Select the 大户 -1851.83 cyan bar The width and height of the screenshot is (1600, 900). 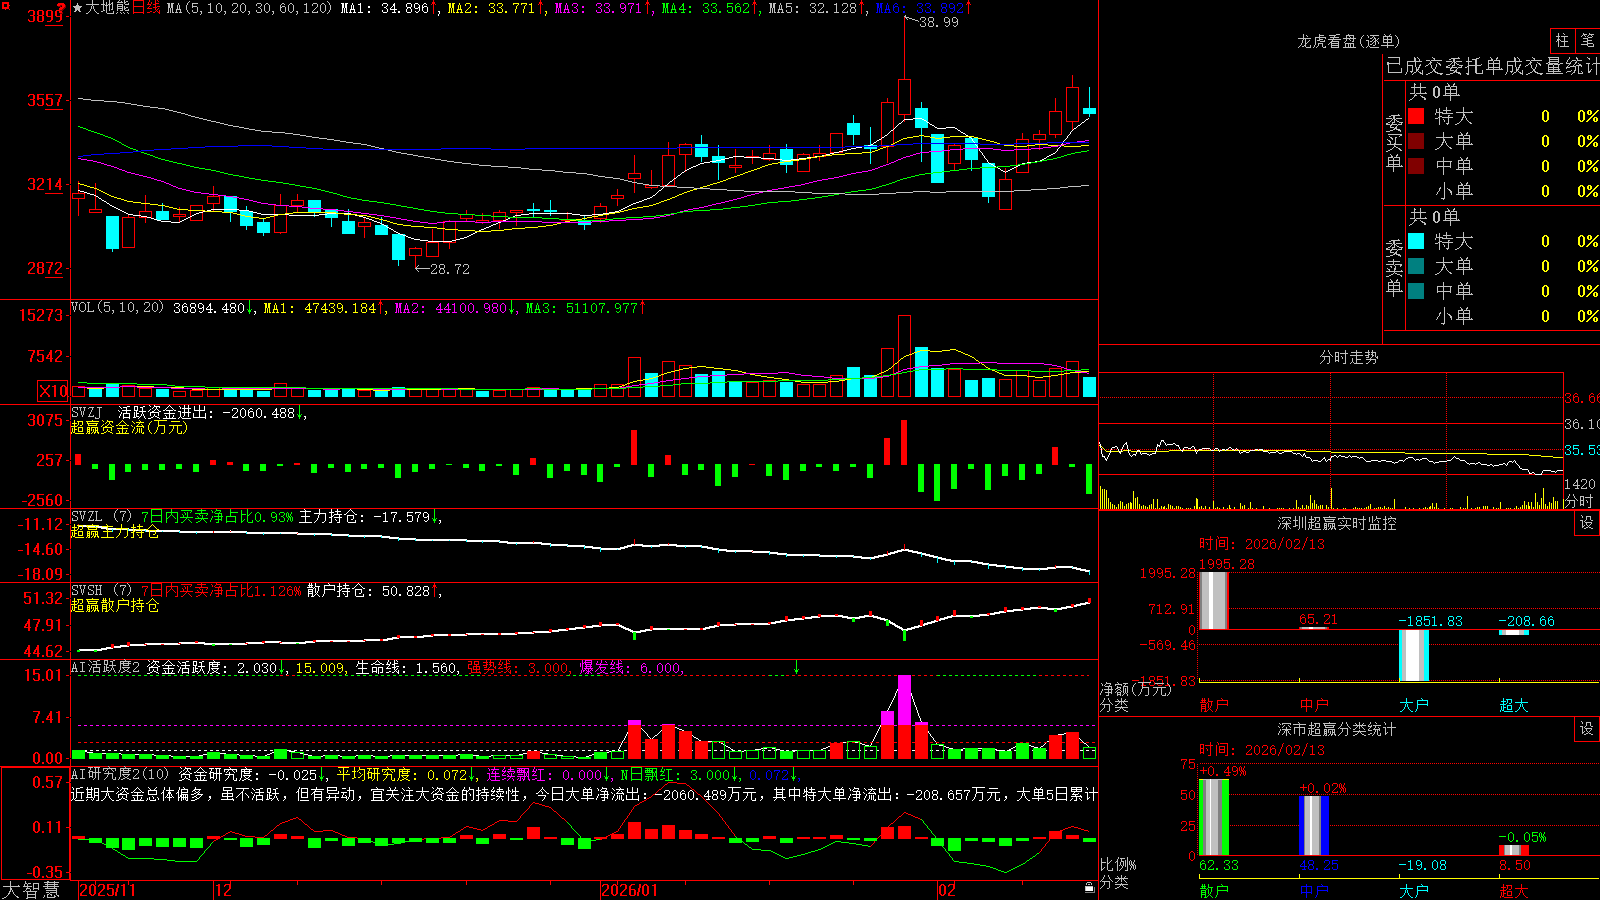(x=1413, y=655)
